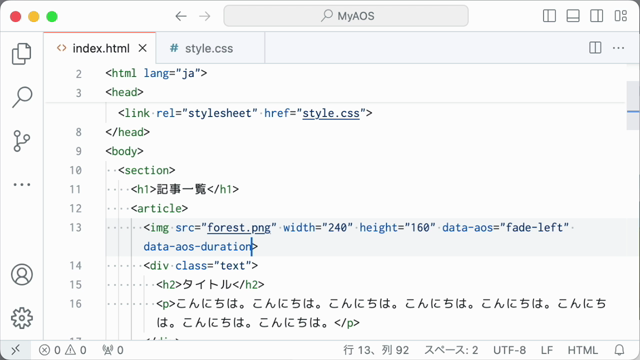The height and width of the screenshot is (360, 640).
Task: Open the Manage gear settings icon
Action: tap(22, 318)
